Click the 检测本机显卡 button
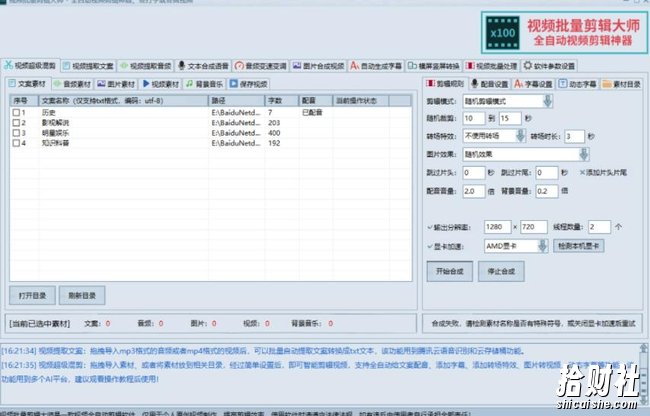 pos(579,246)
